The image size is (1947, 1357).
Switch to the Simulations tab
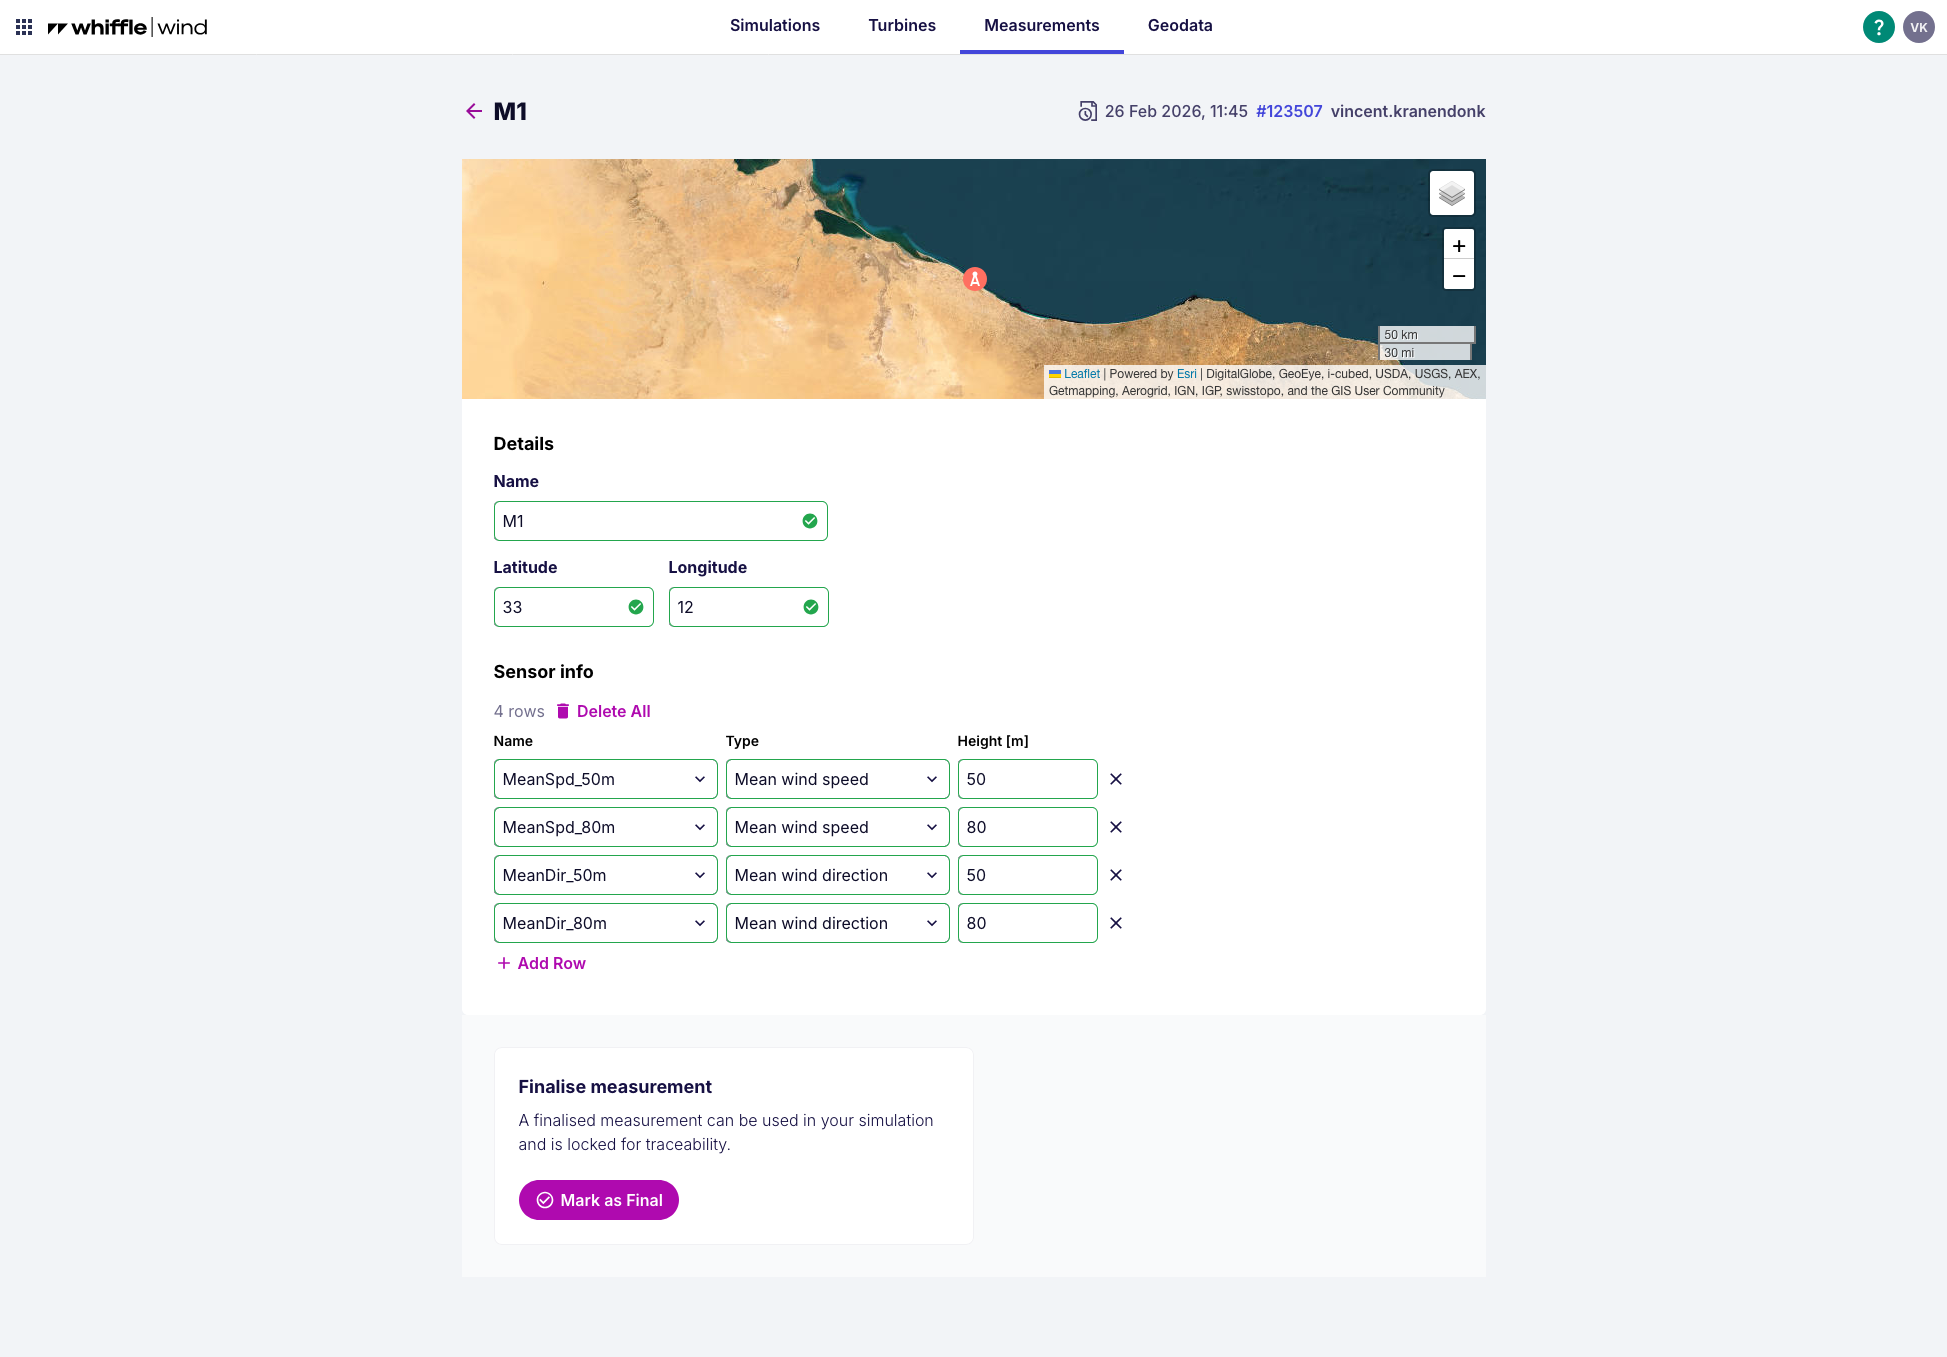pos(774,26)
